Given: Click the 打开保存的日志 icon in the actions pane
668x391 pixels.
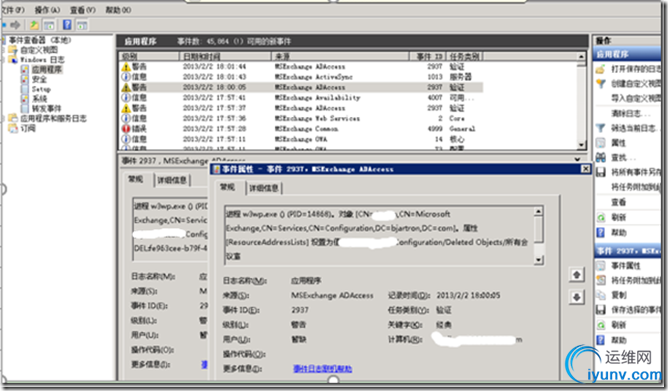Looking at the screenshot, I should pyautogui.click(x=600, y=69).
